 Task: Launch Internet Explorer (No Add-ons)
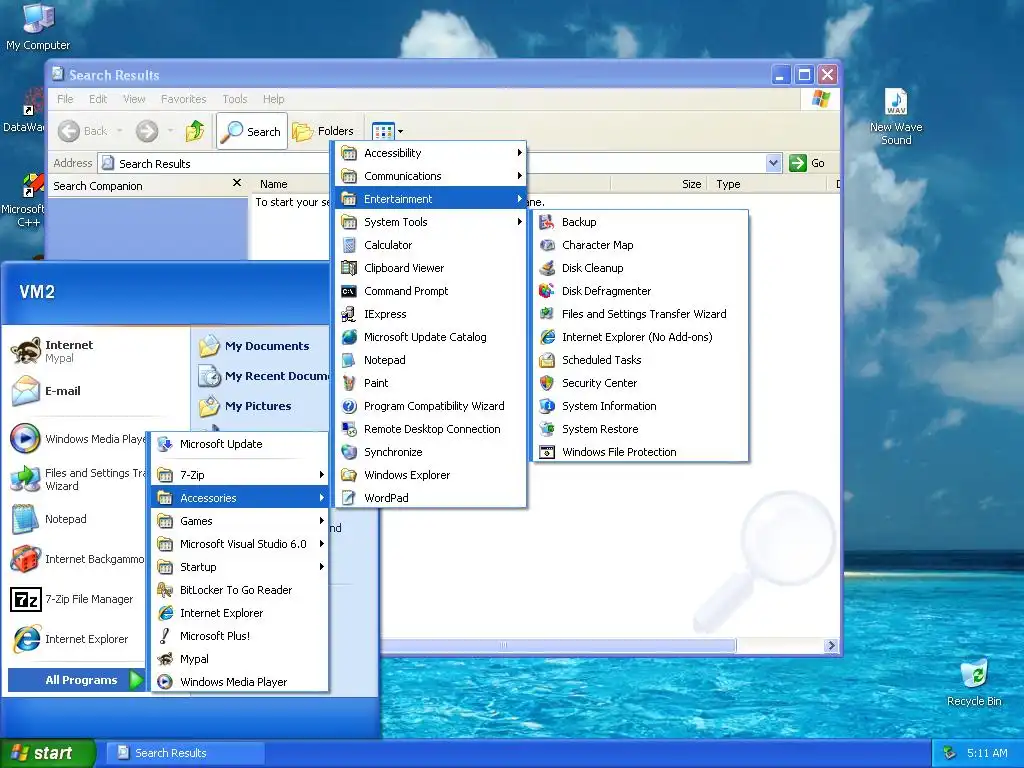click(x=640, y=337)
